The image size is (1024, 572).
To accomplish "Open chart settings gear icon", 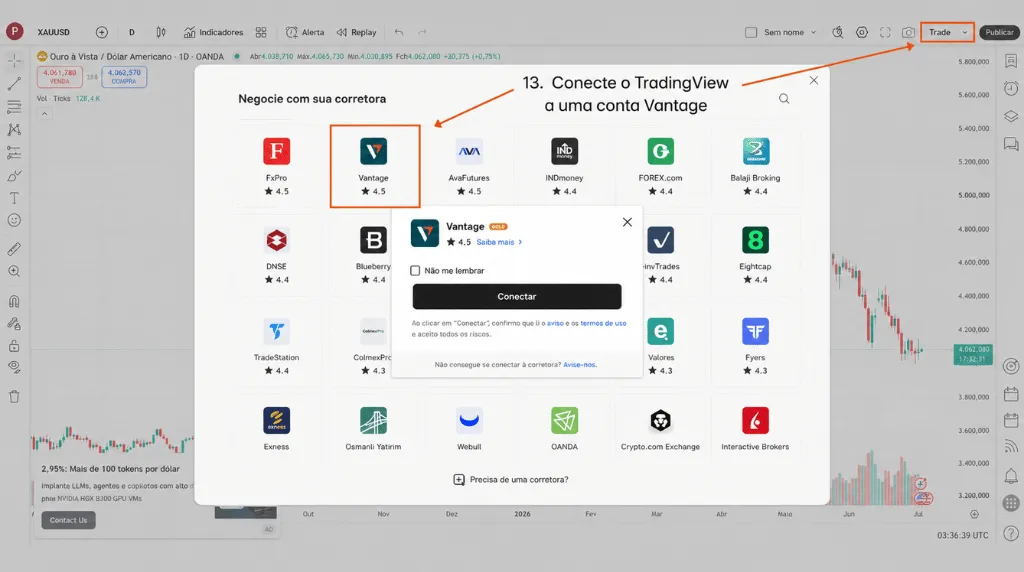I will pyautogui.click(x=861, y=32).
